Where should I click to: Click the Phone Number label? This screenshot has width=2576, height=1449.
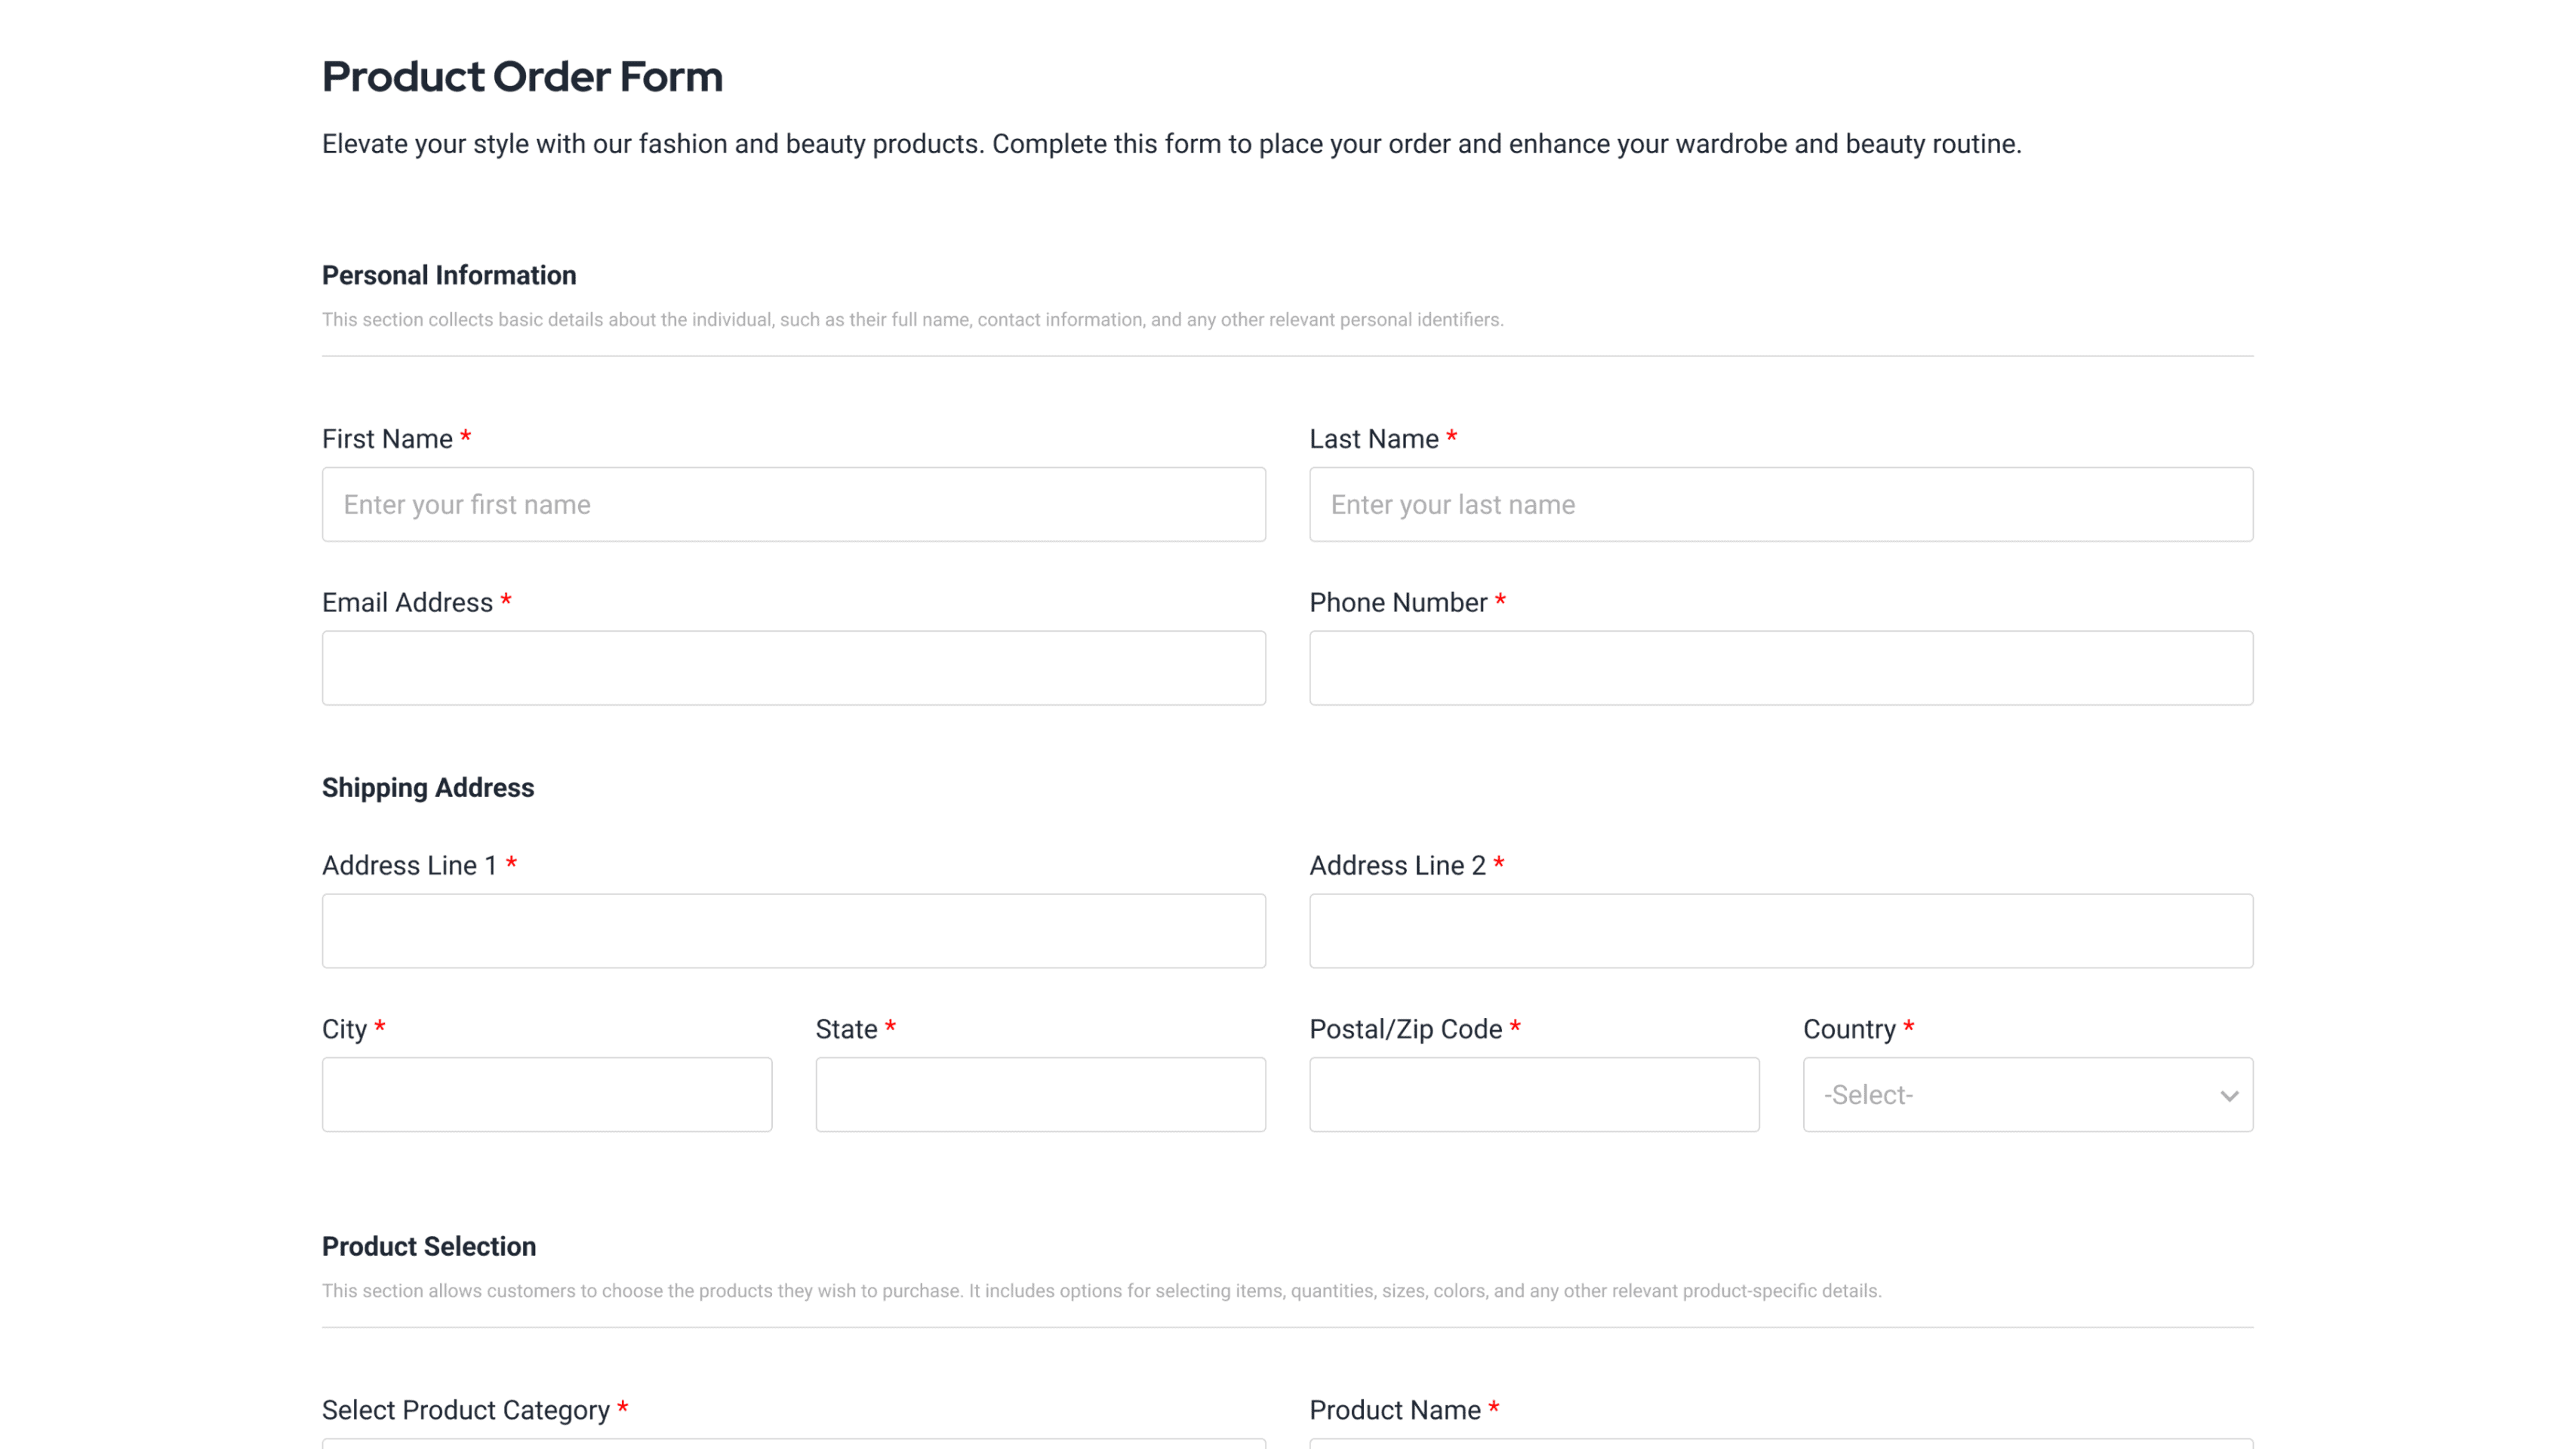pyautogui.click(x=1397, y=602)
